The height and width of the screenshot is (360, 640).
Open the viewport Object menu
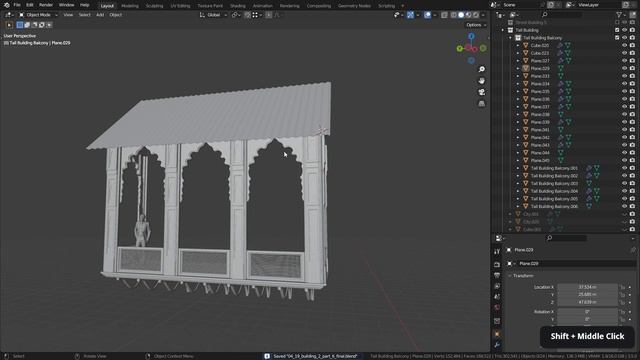pos(116,15)
